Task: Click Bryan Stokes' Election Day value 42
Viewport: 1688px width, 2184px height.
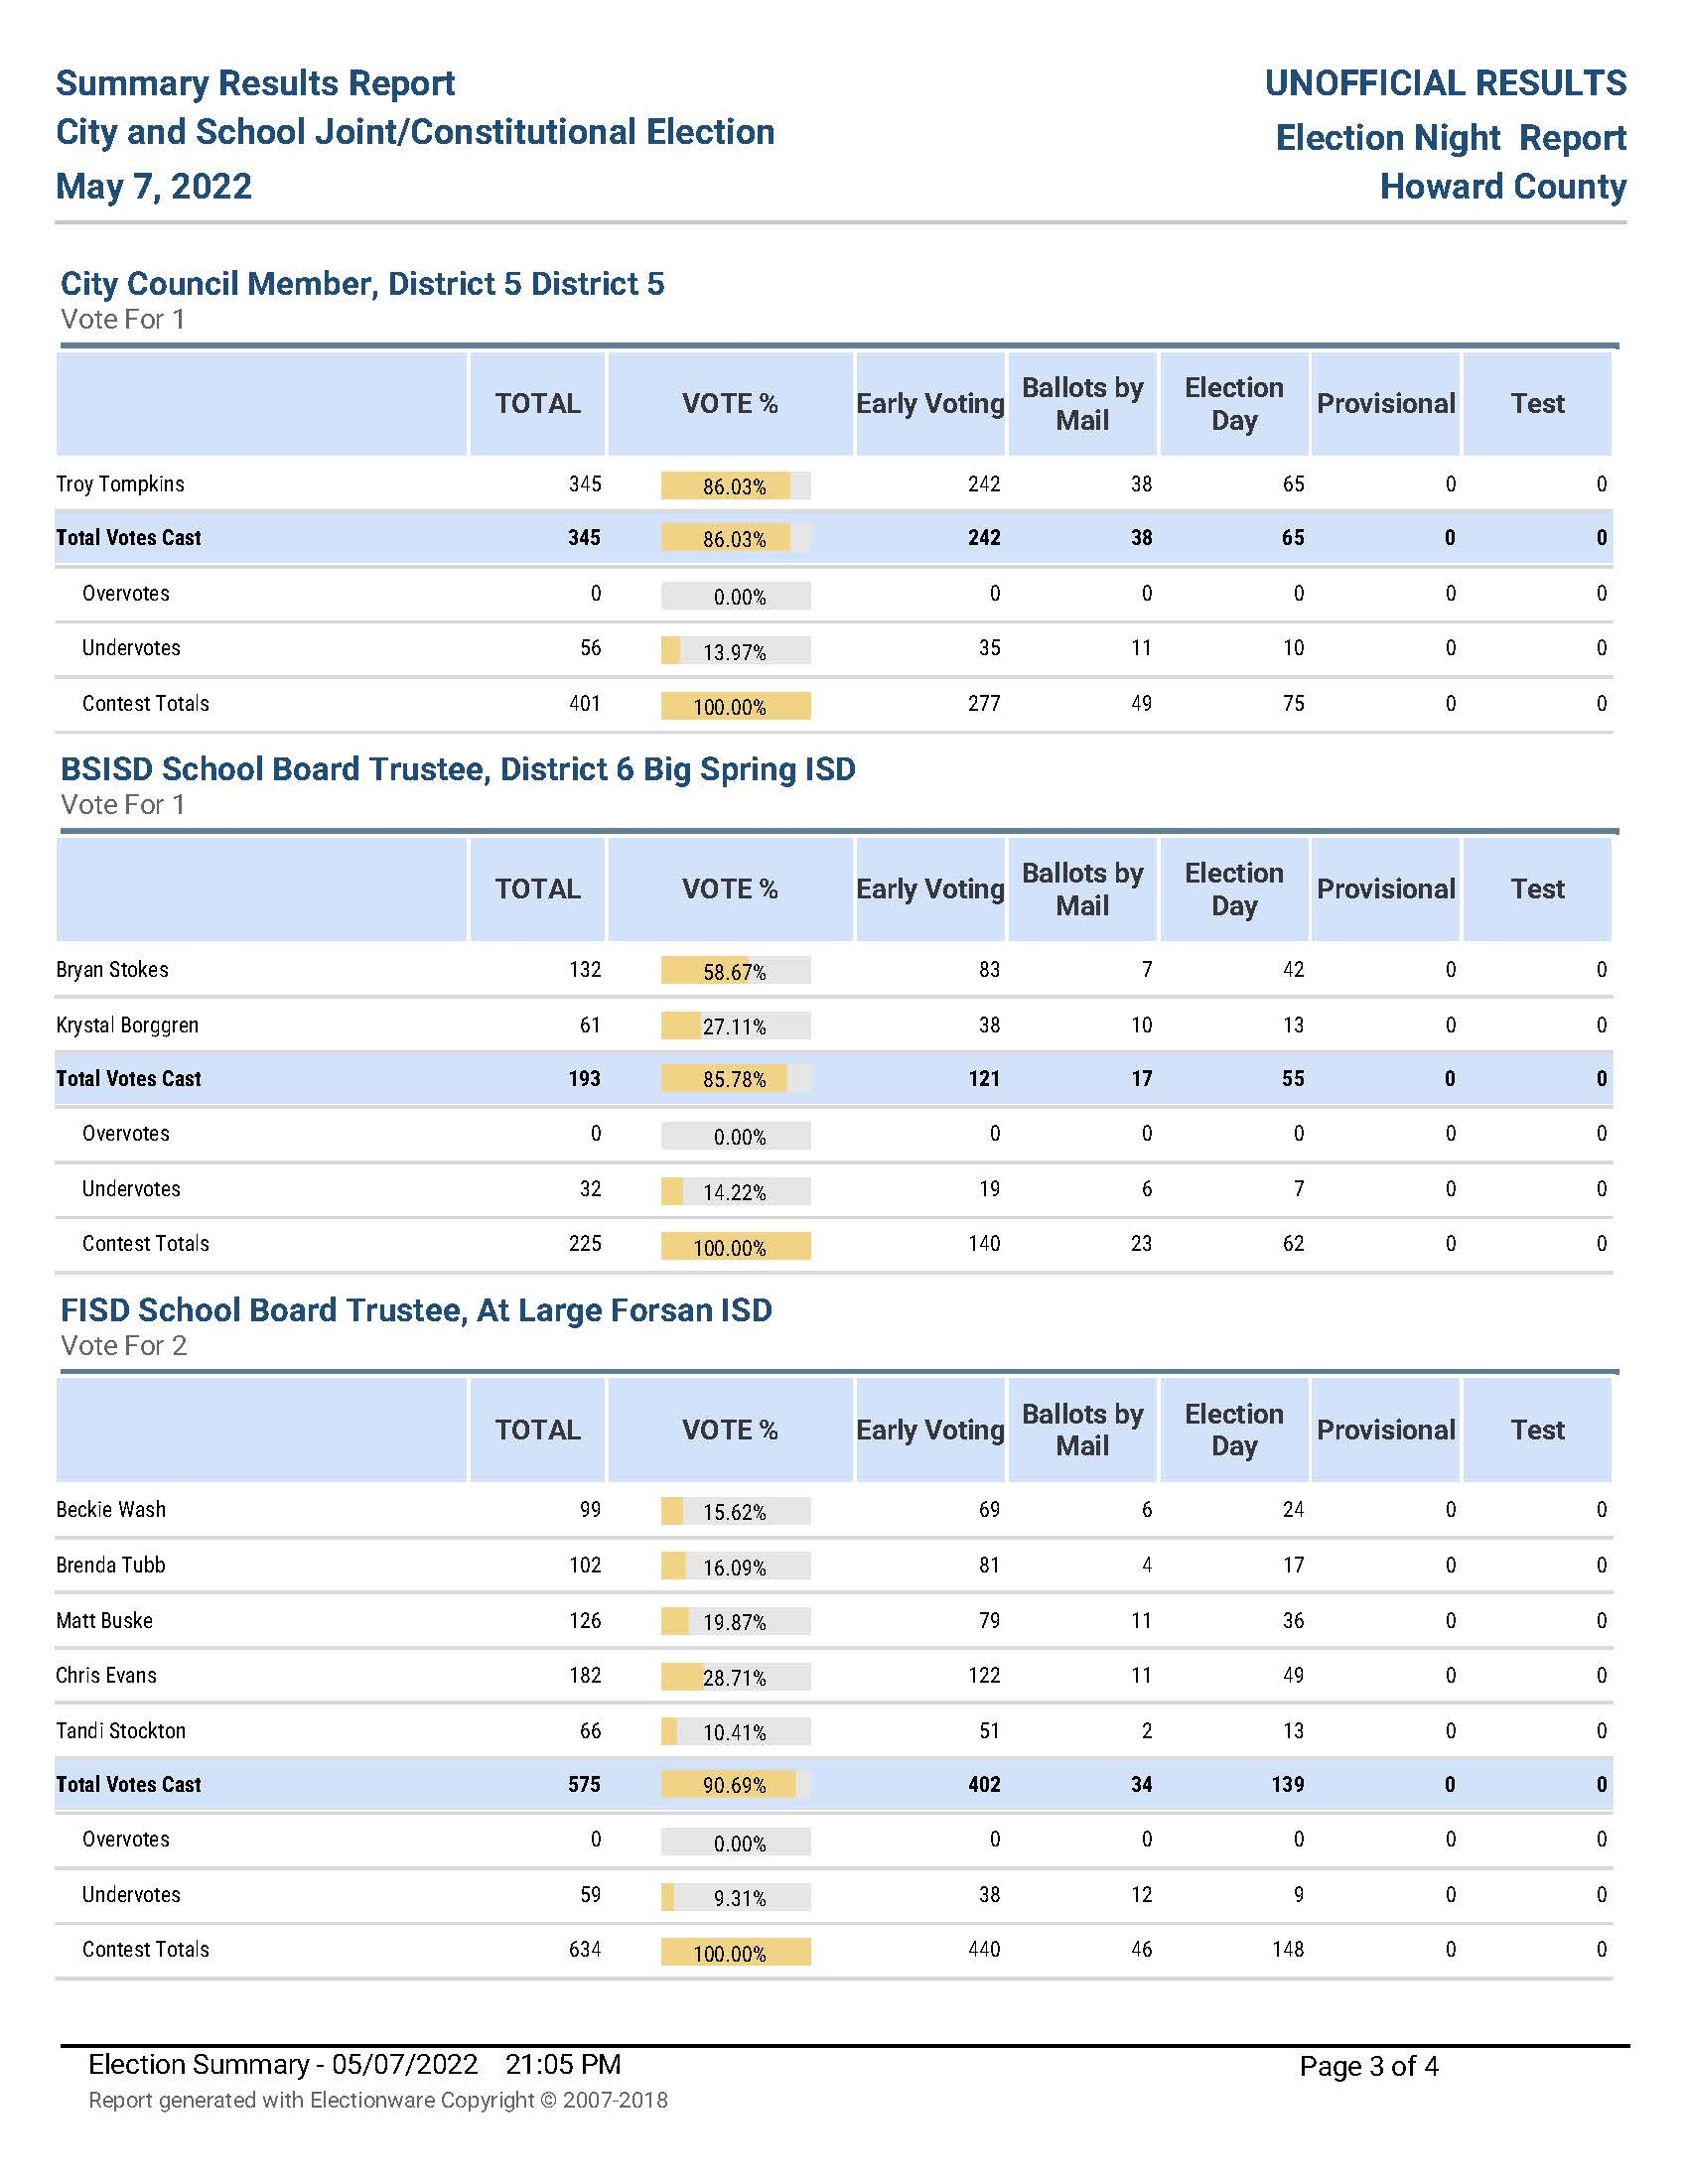Action: pyautogui.click(x=1293, y=969)
